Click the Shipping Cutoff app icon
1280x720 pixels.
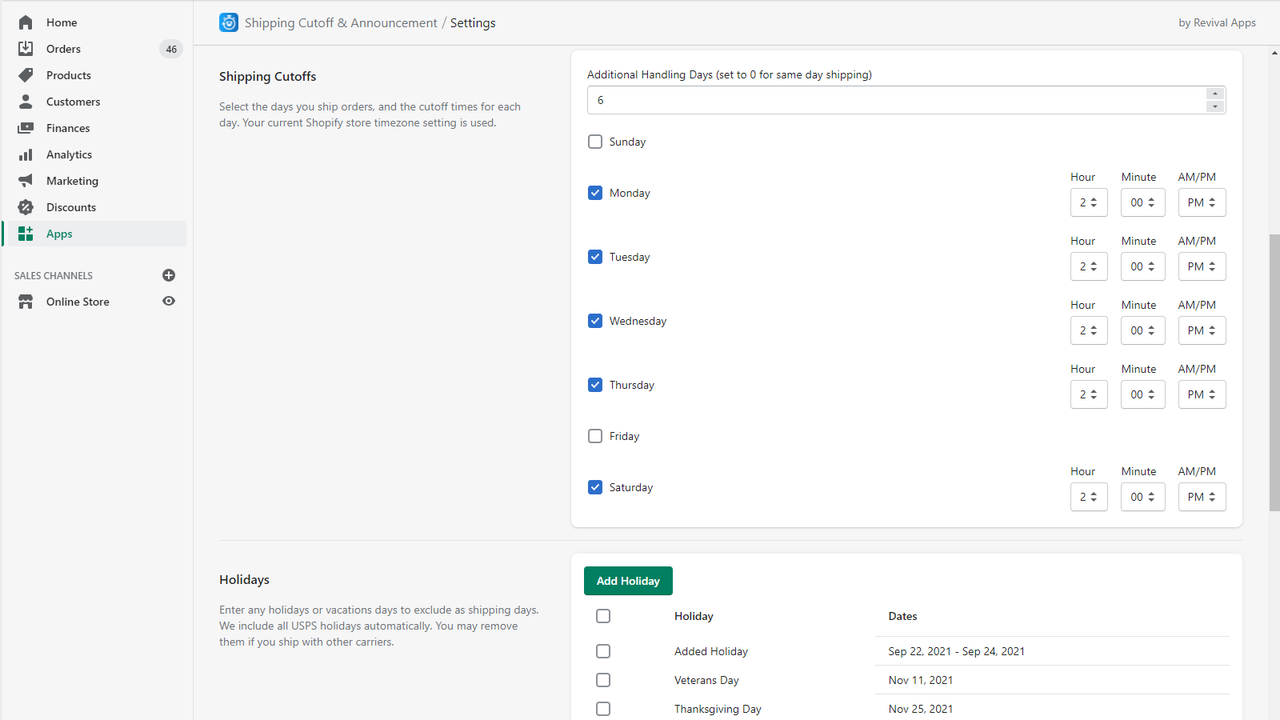click(x=228, y=22)
